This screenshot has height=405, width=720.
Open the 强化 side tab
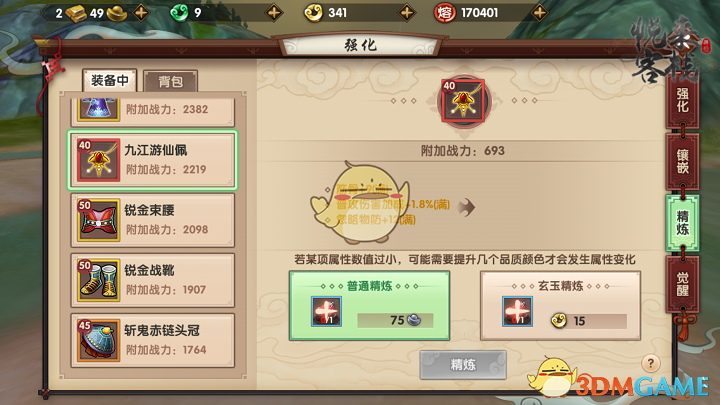682,101
